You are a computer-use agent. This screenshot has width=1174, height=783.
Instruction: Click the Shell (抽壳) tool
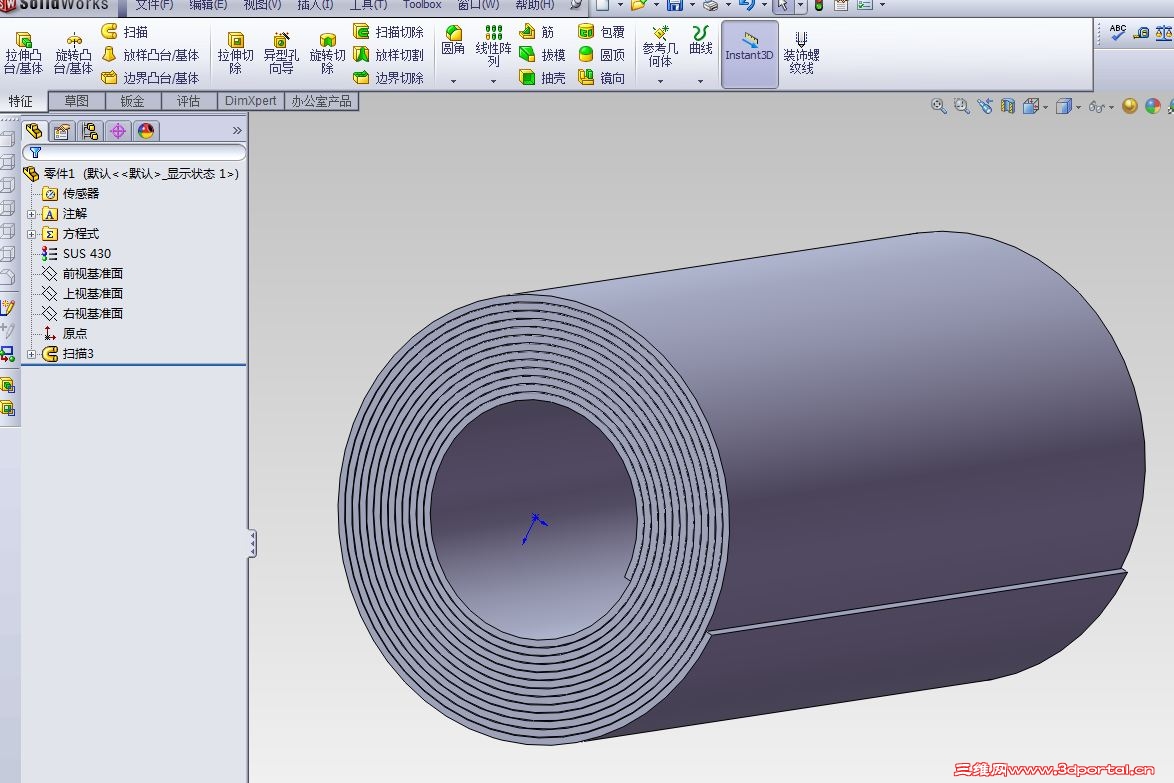[x=542, y=77]
